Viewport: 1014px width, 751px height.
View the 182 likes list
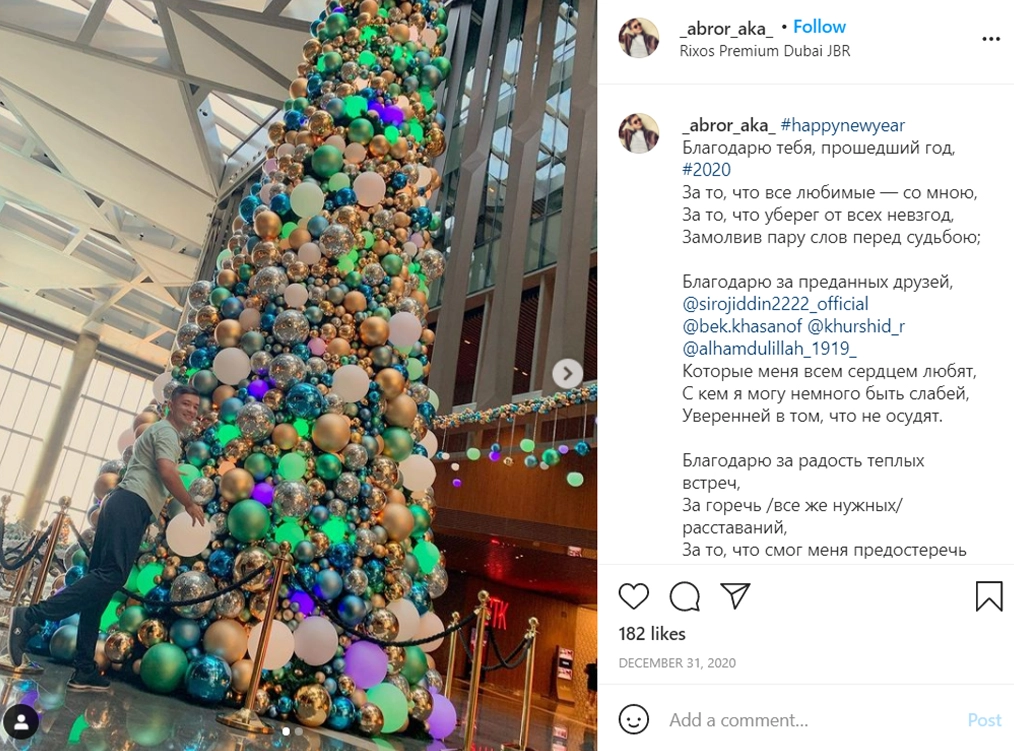[x=652, y=634]
